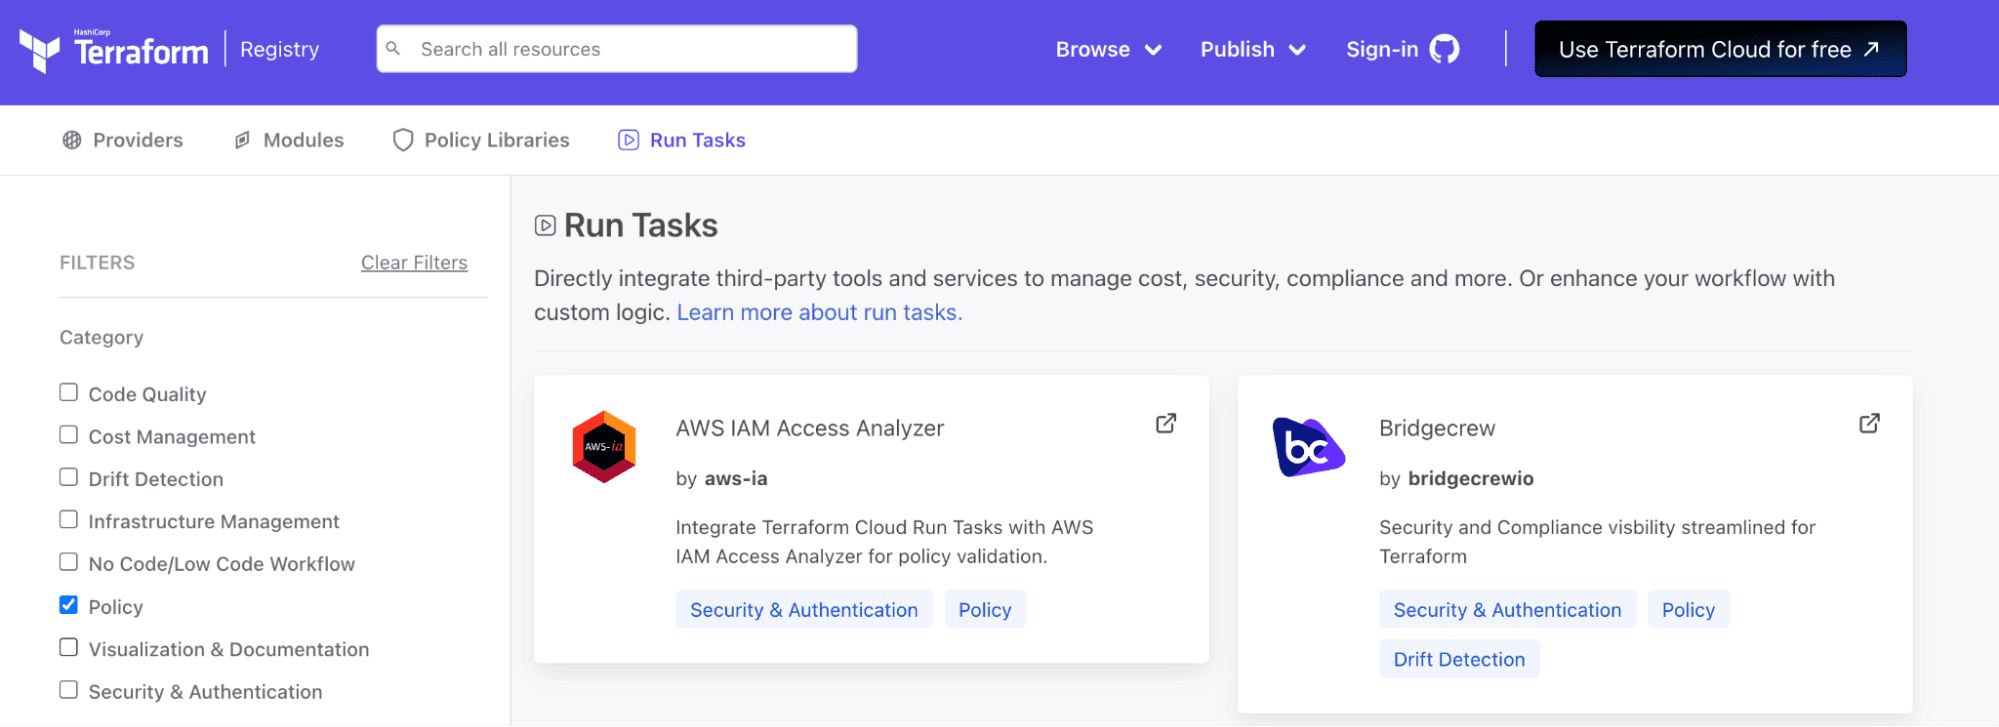Switch to the Run Tasks tab
The width and height of the screenshot is (1999, 727).
point(697,140)
